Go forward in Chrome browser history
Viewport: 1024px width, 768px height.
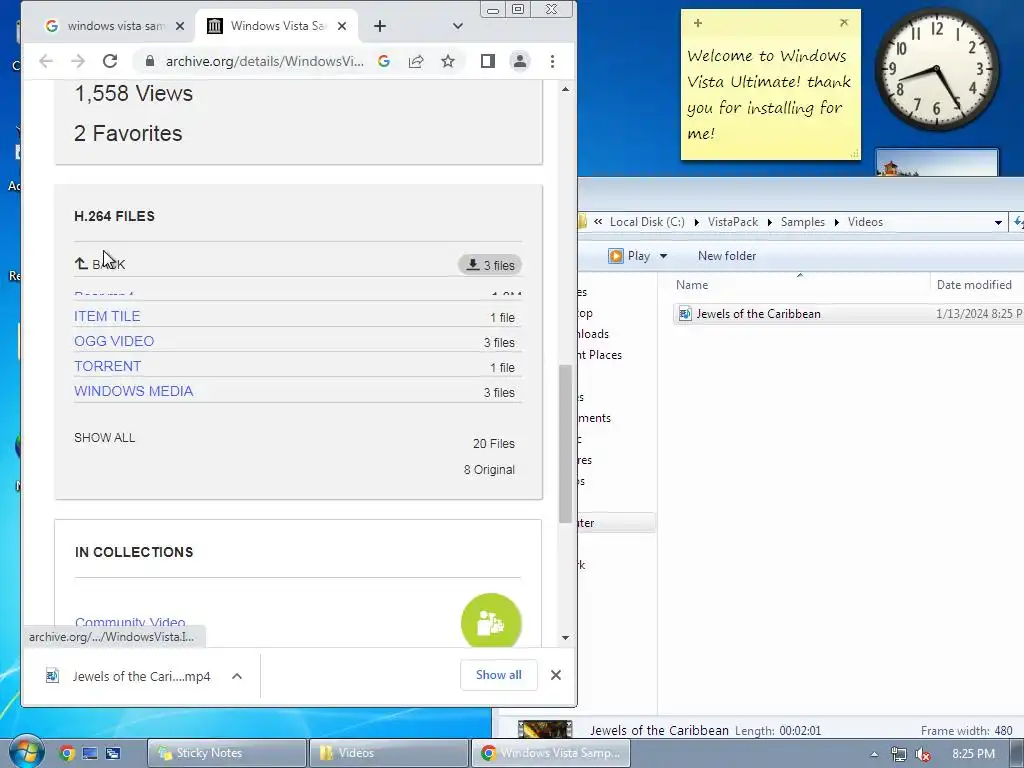coord(78,61)
